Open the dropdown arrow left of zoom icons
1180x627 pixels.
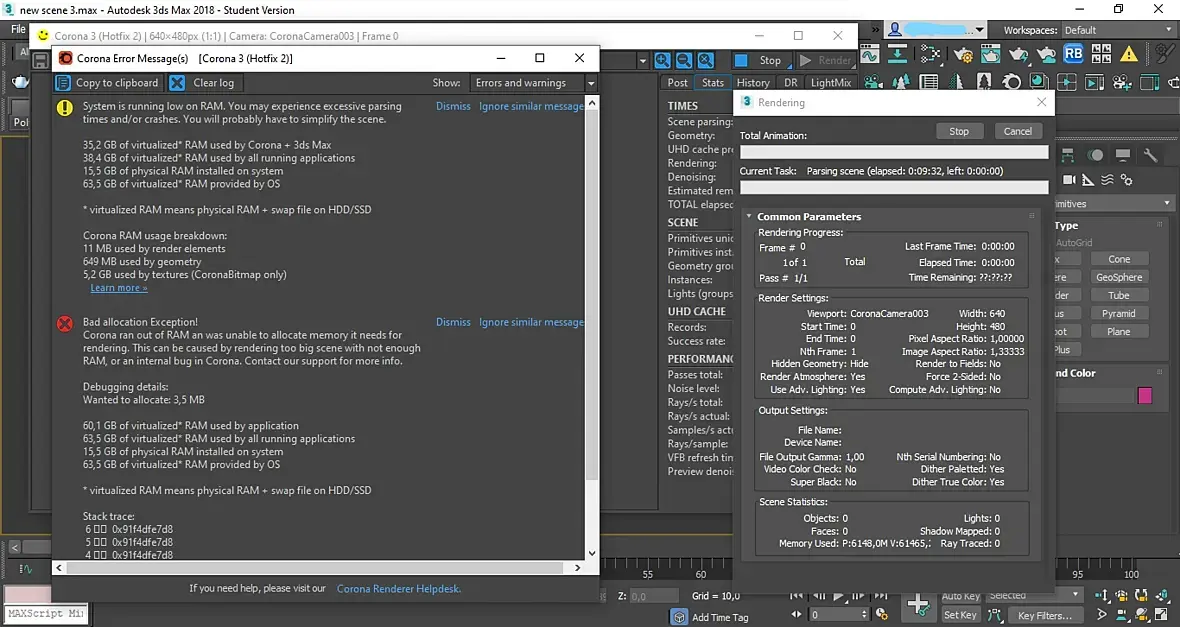coord(642,61)
